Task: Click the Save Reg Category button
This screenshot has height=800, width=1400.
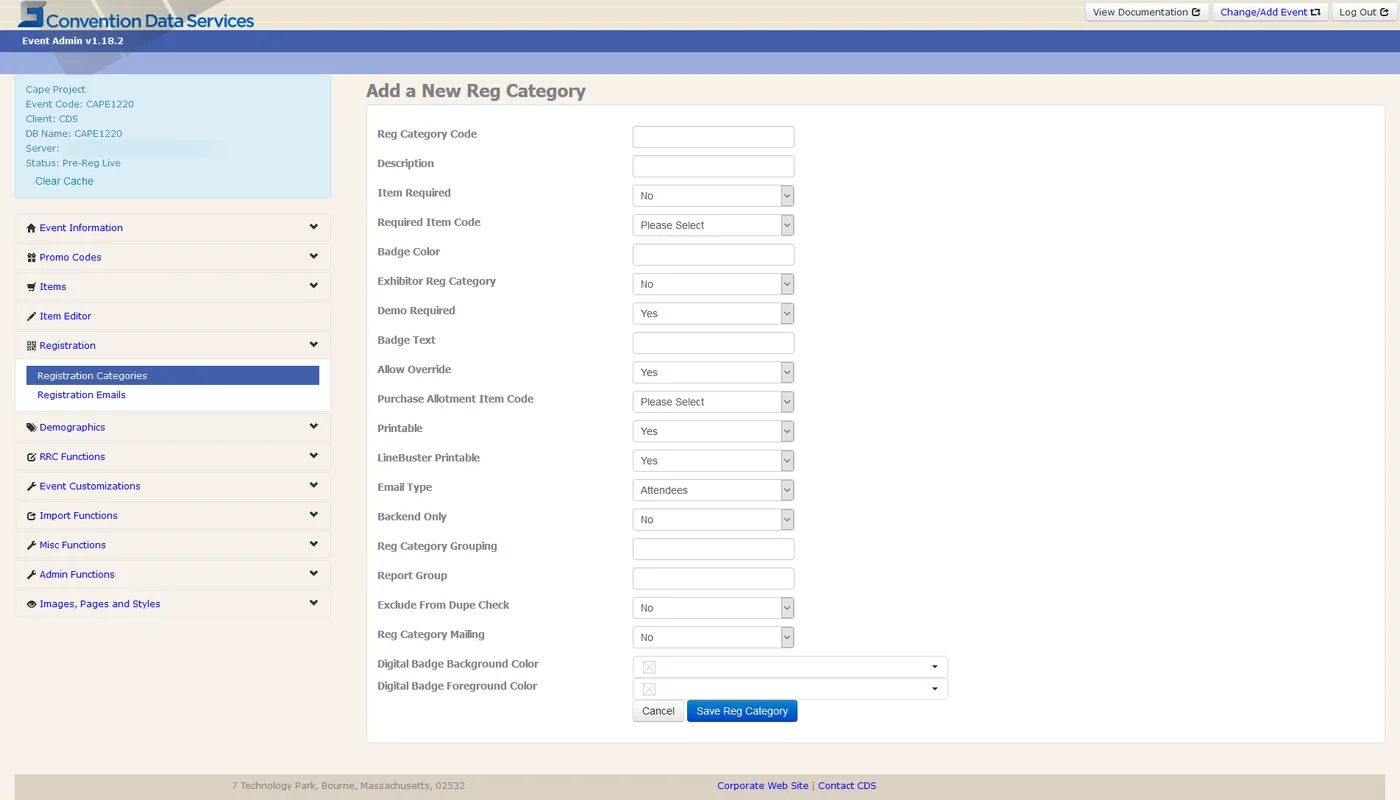Action: 742,711
